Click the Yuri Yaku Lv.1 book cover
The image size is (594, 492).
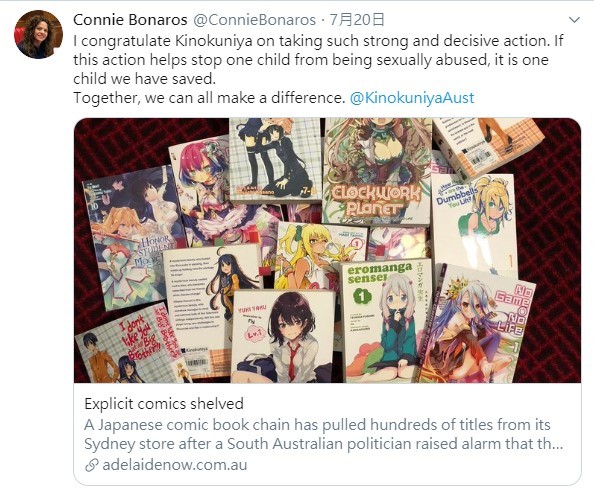(x=283, y=336)
